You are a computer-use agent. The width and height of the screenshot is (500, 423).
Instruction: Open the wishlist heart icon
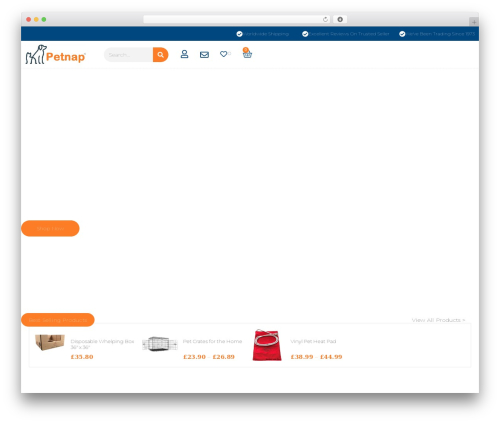point(224,54)
